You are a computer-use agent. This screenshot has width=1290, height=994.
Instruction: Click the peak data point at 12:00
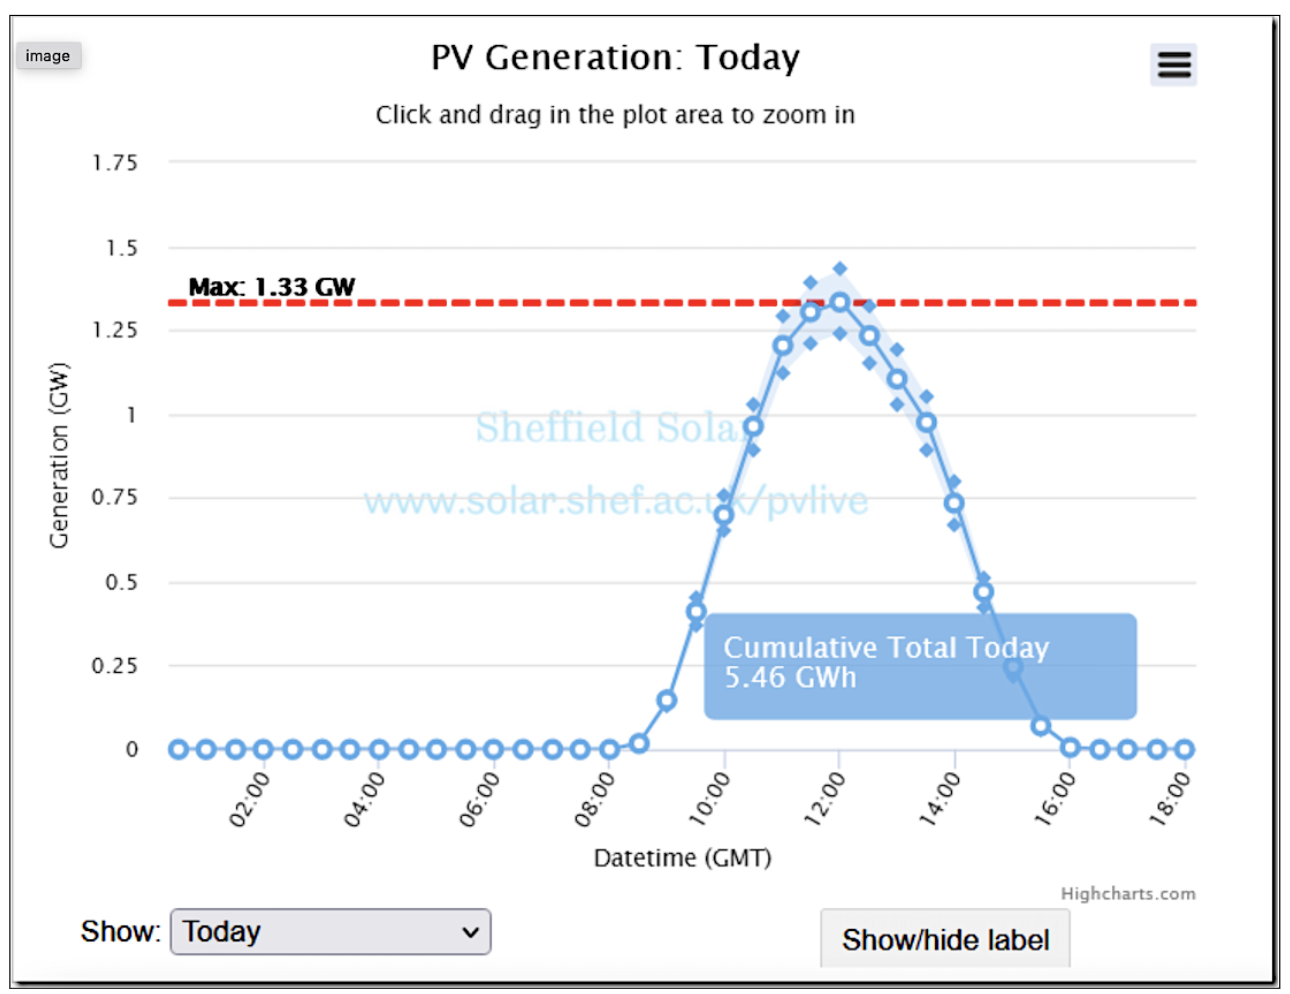click(x=840, y=302)
